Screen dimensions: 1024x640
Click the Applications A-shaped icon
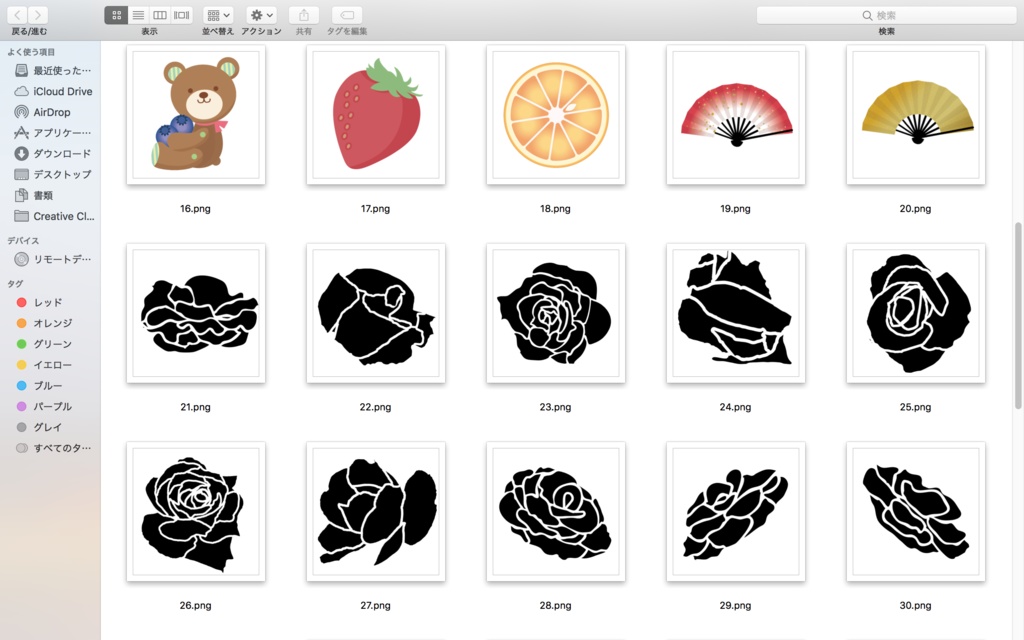click(x=22, y=133)
